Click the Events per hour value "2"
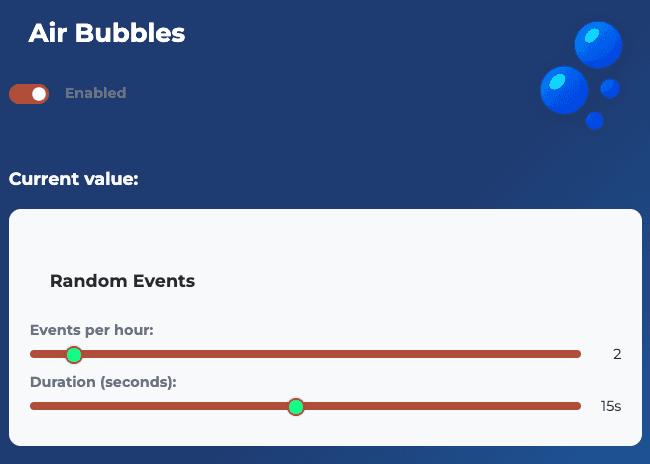 coord(617,354)
